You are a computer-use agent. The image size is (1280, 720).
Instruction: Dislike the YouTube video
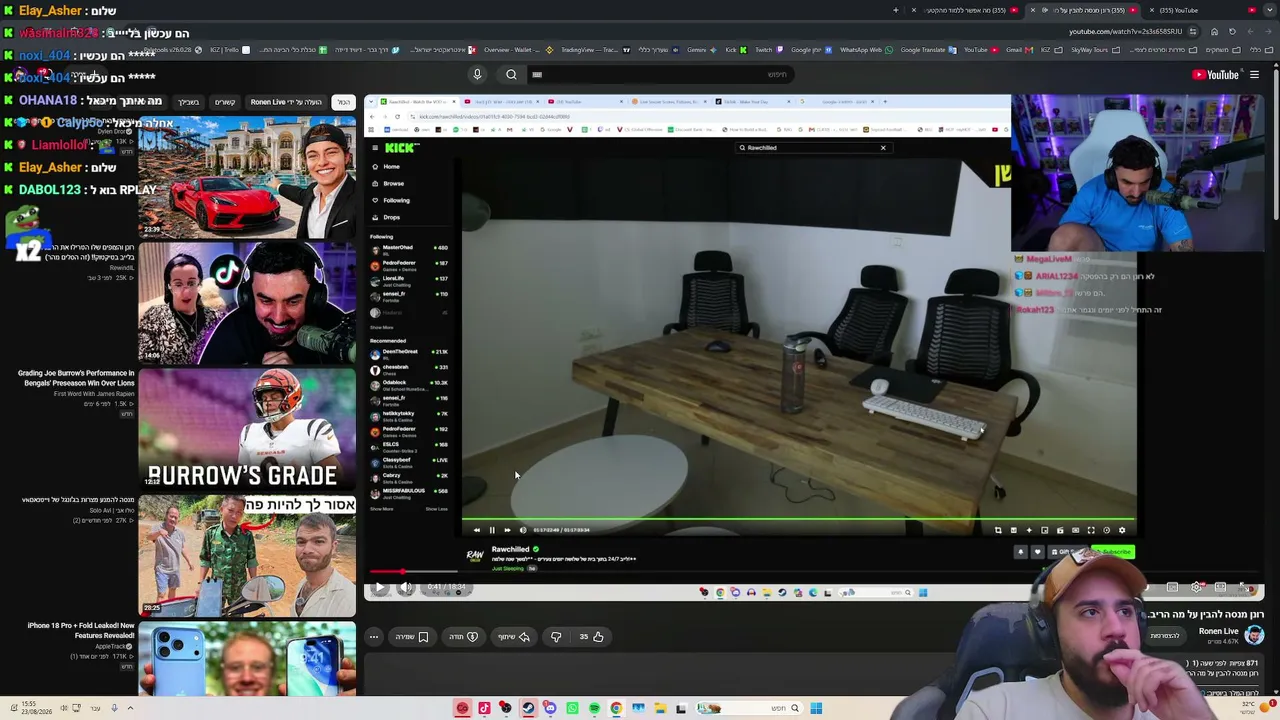(556, 637)
